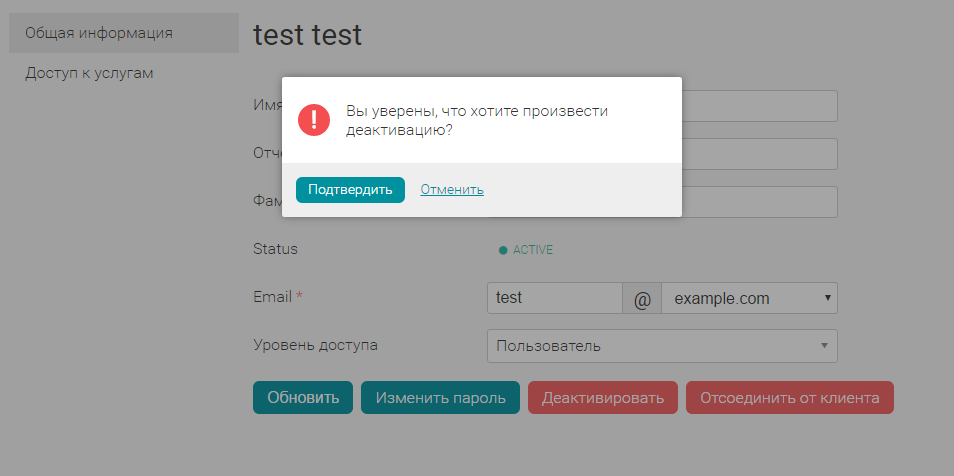Click the test test page heading
The image size is (954, 476).
click(308, 35)
